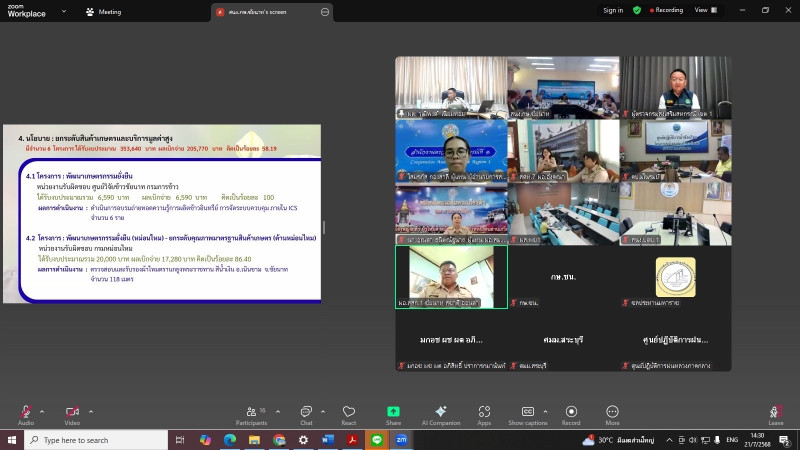Open the React emoji menu

pos(349,414)
